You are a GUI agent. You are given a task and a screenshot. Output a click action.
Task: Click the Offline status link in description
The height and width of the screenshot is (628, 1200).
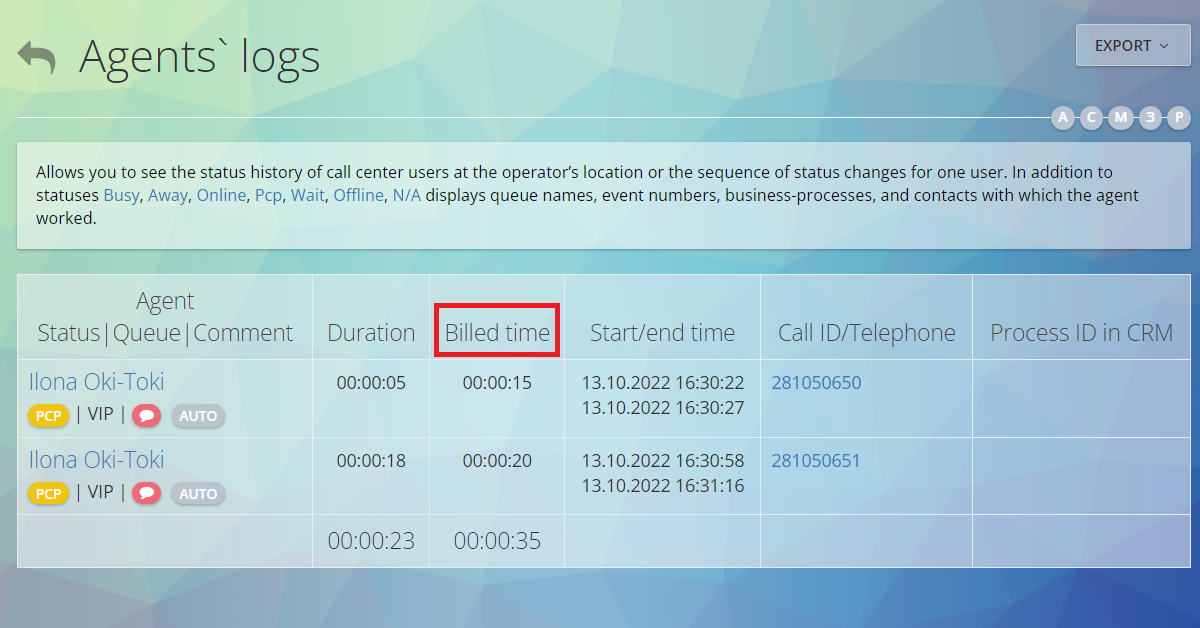click(x=358, y=196)
